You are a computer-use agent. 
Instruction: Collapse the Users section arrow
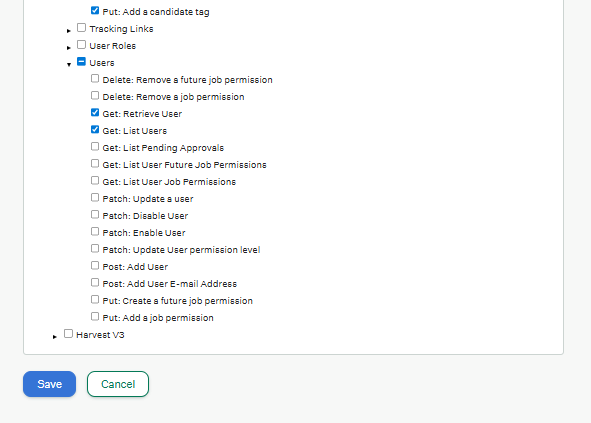click(x=69, y=64)
